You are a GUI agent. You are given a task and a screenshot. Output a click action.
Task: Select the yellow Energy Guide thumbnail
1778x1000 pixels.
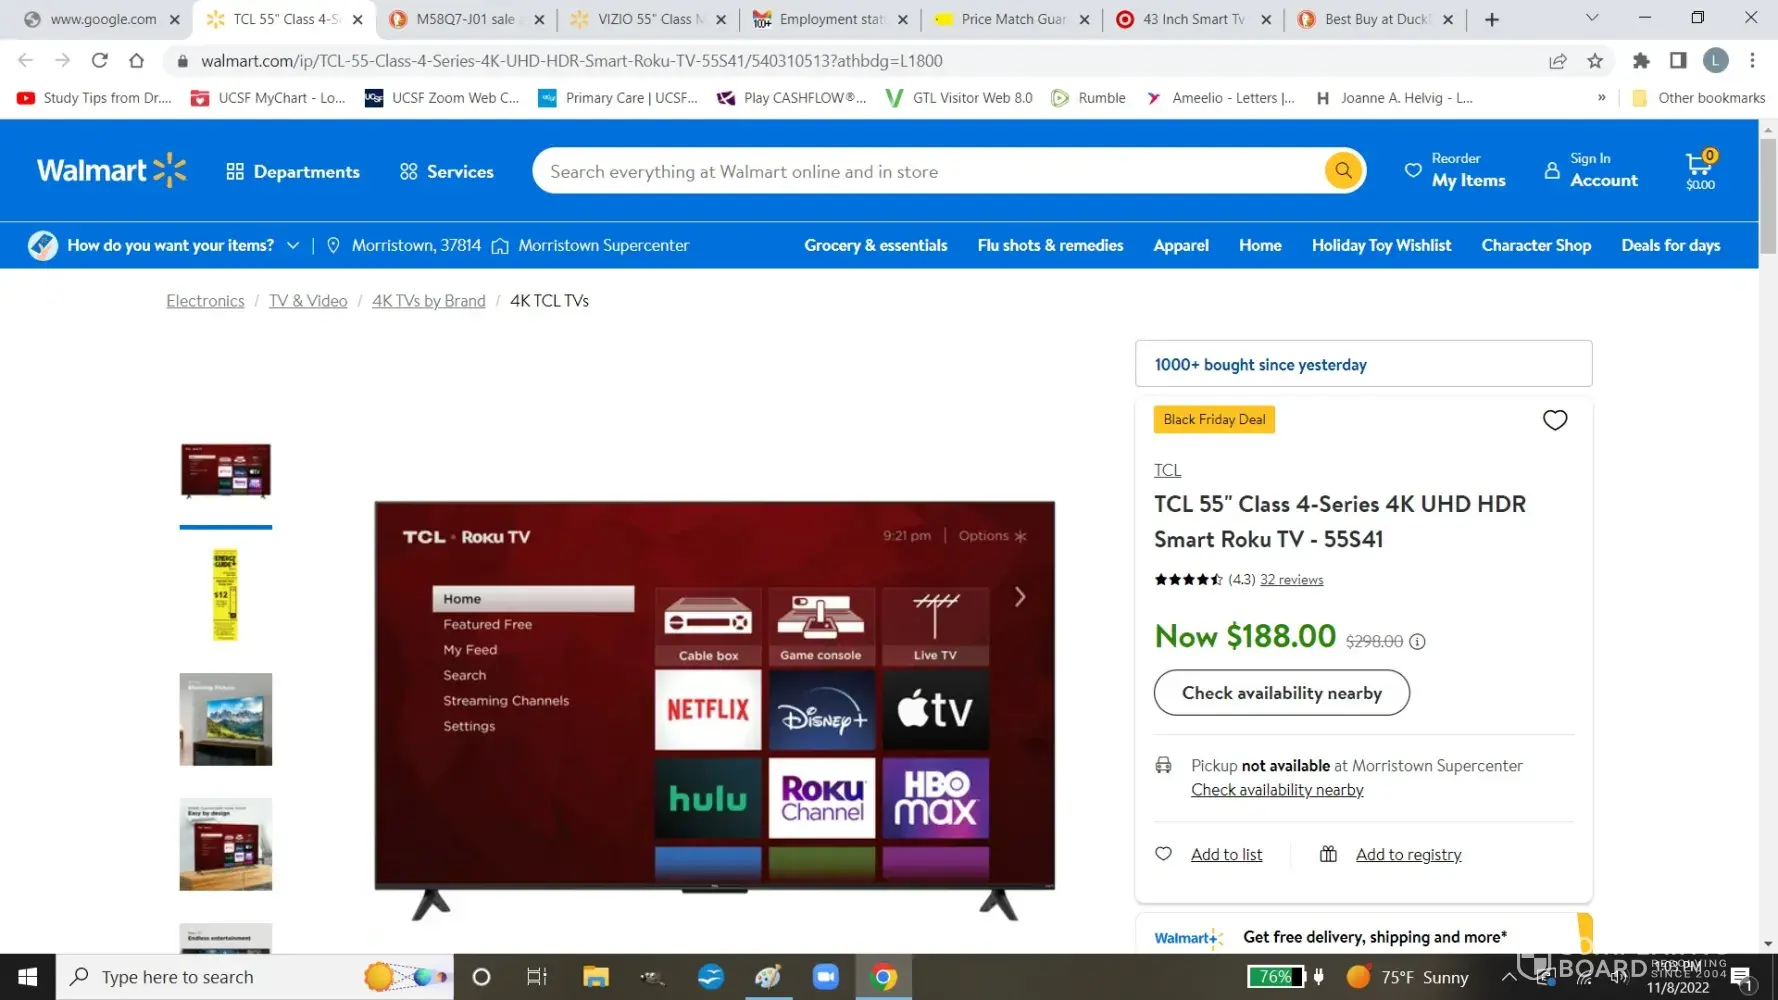point(225,594)
